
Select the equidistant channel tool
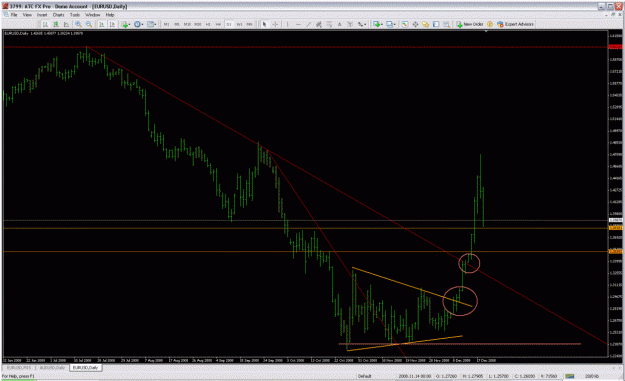pos(318,24)
